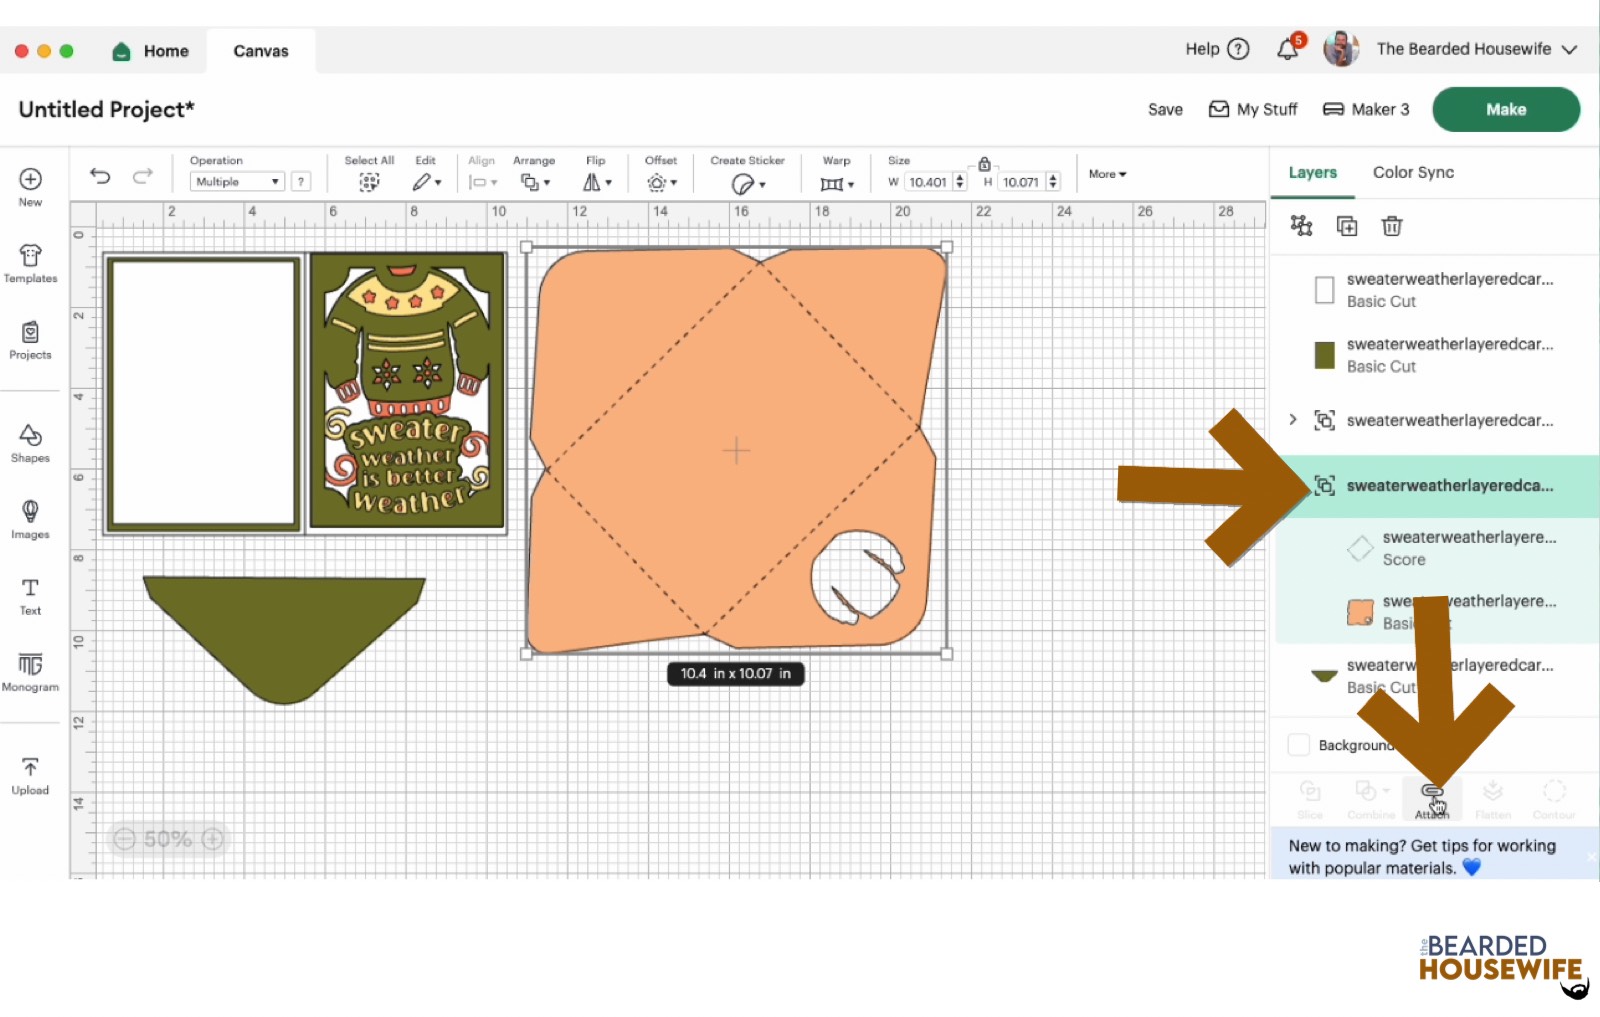Switch to the Color Sync tab
1600x1017 pixels.
[1413, 172]
